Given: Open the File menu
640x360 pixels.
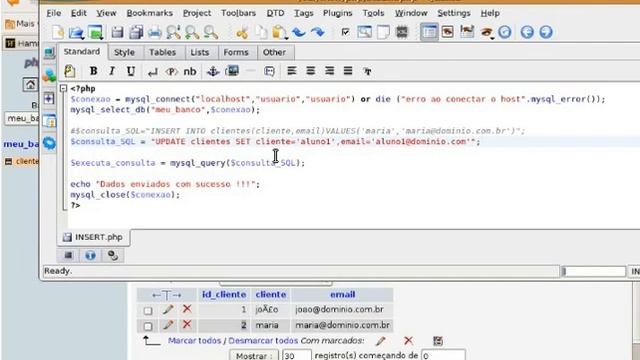Looking at the screenshot, I should click(53, 13).
